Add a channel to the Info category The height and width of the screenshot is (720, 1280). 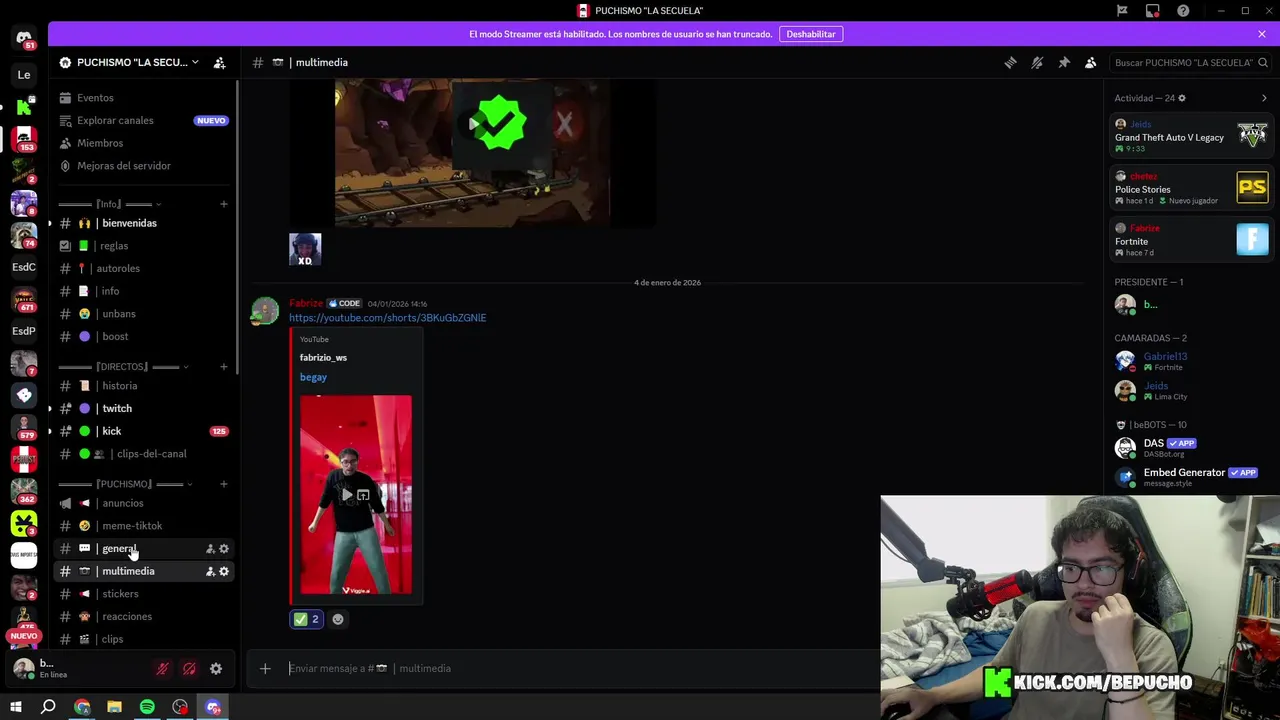224,204
